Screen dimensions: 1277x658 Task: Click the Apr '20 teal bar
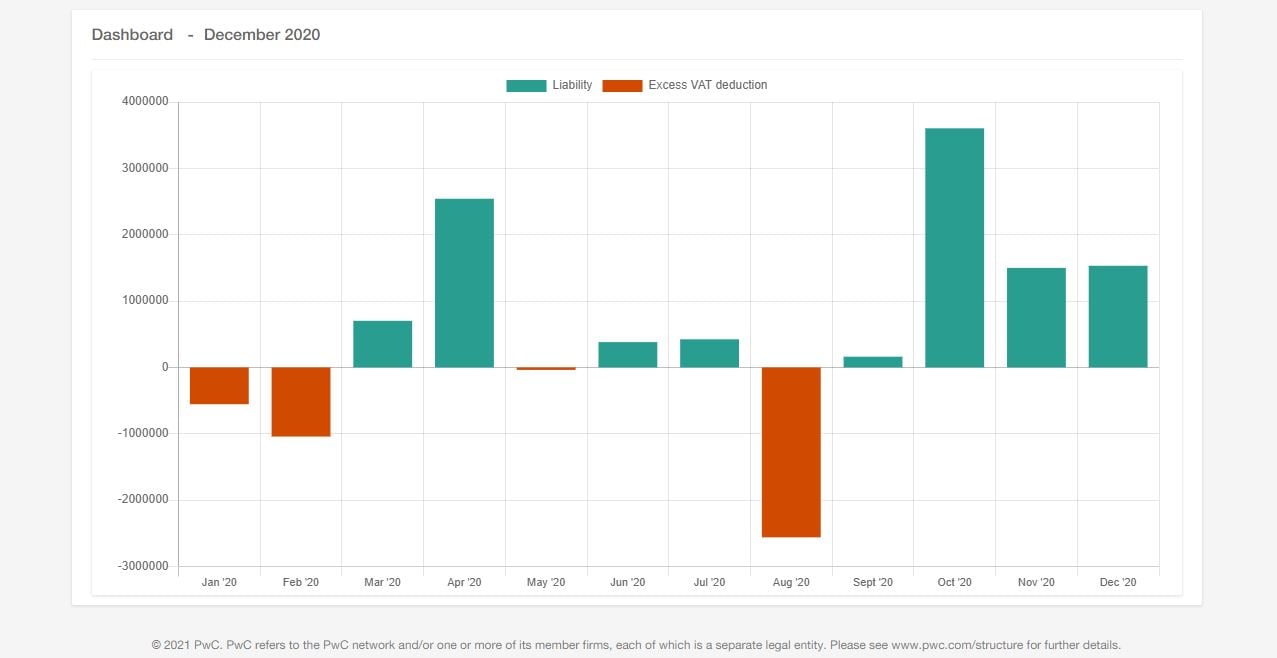(464, 283)
